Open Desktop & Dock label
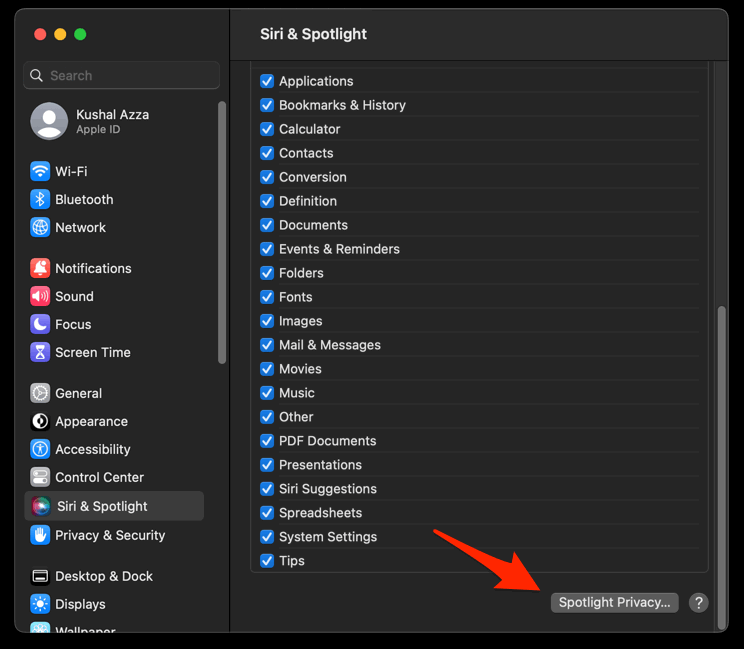Image resolution: width=744 pixels, height=649 pixels. pos(104,576)
